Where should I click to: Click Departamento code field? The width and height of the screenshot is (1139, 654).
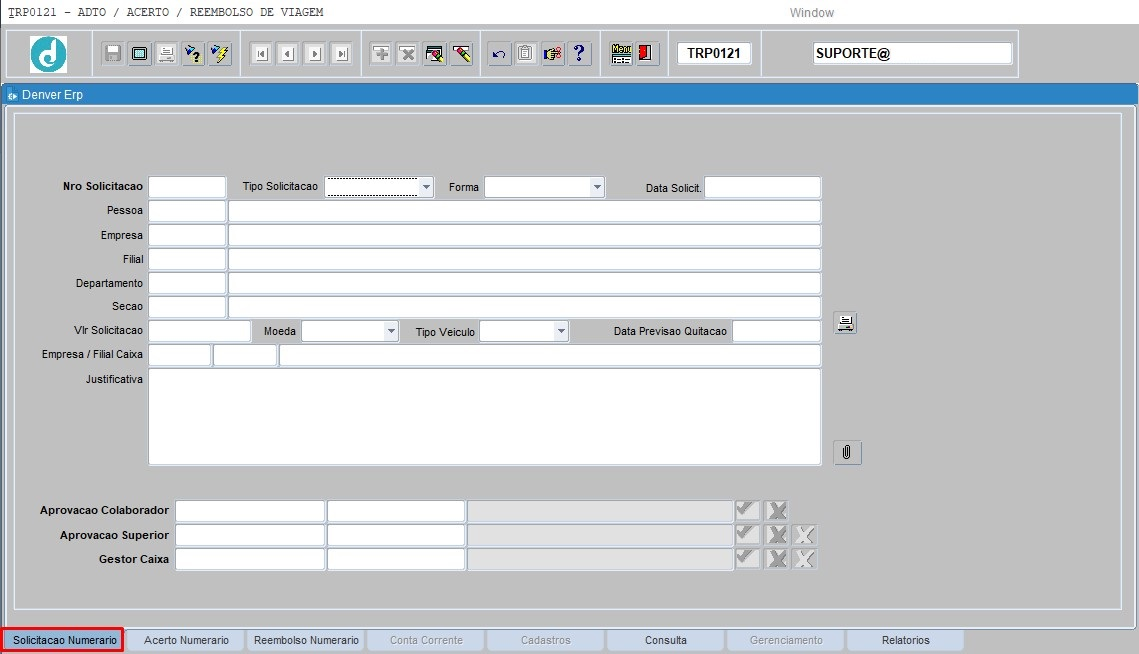click(x=187, y=283)
